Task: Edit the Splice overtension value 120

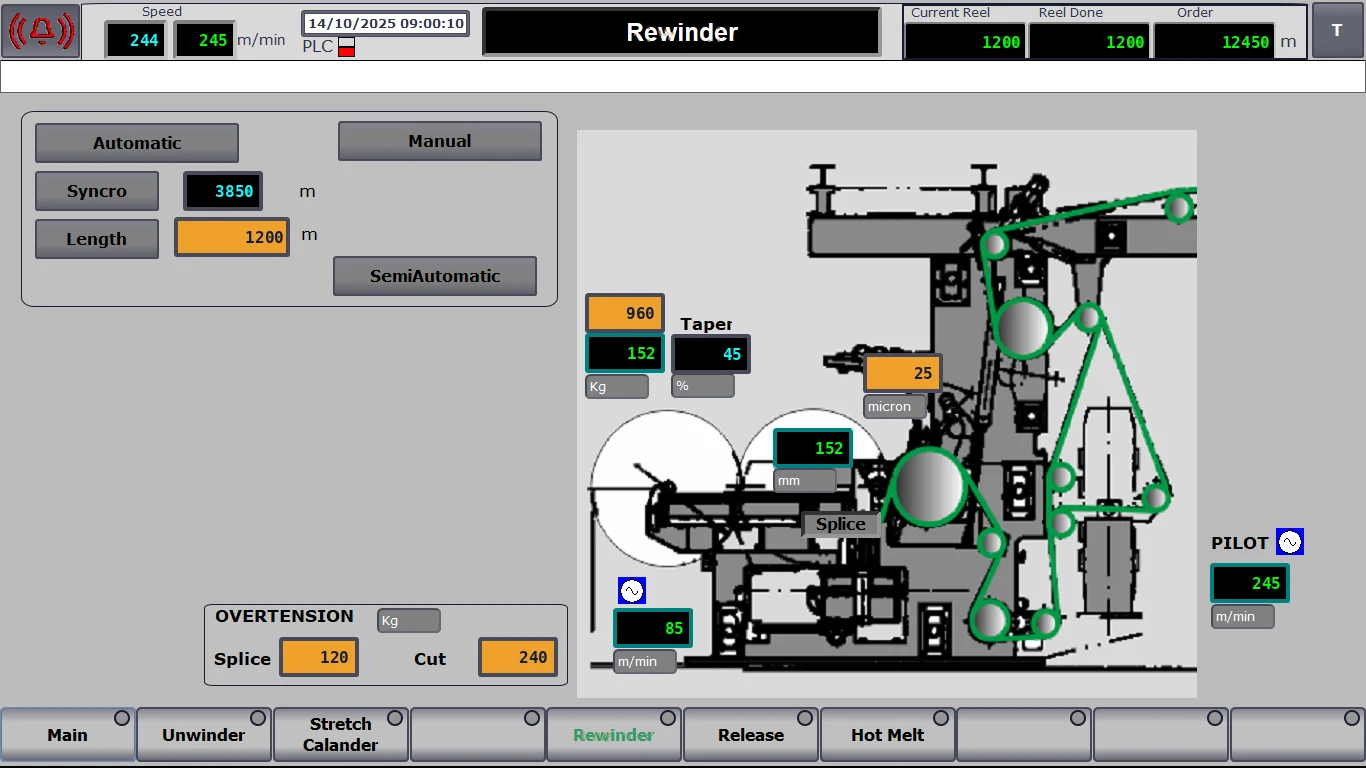Action: 319,657
